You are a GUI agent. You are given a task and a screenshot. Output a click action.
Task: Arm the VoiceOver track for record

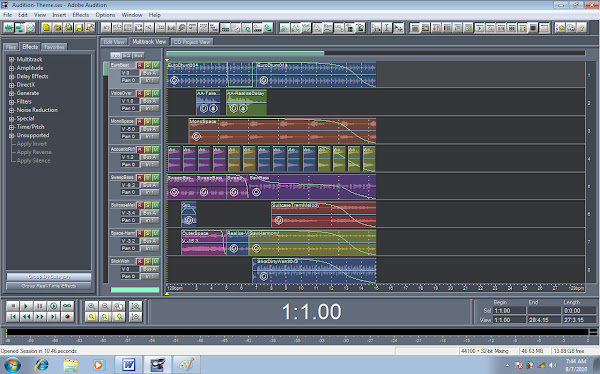click(x=140, y=93)
